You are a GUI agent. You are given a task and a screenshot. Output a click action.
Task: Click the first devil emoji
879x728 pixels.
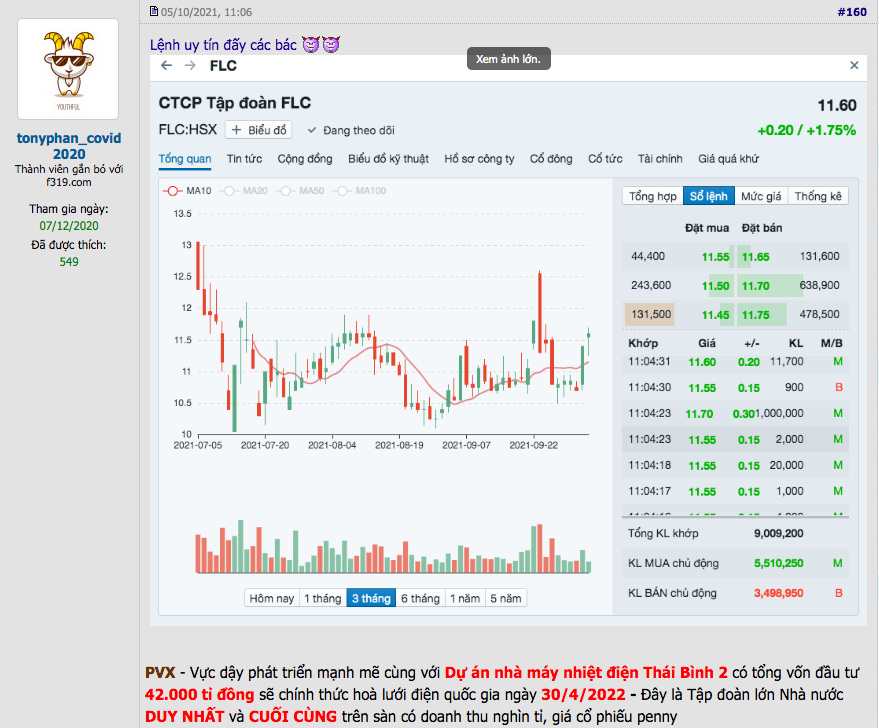[311, 44]
